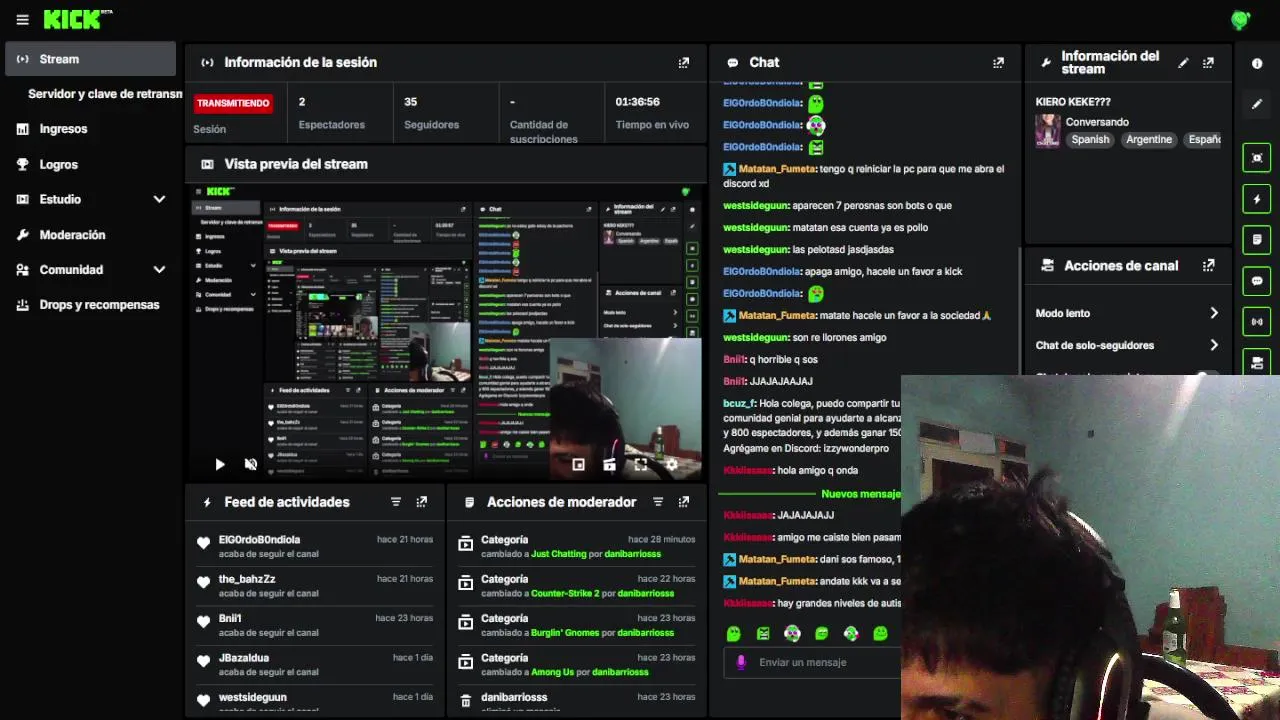Click the pencil icon in the right rail
1280x720 pixels.
1257,104
